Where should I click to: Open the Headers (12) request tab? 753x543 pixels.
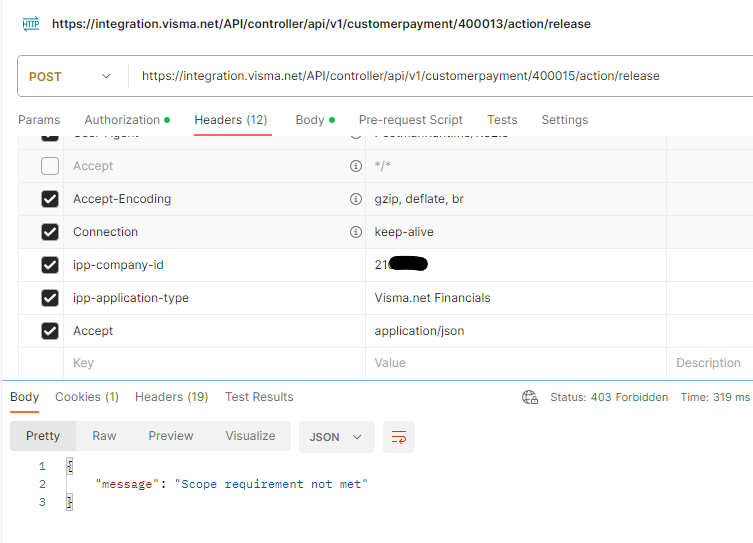(231, 120)
